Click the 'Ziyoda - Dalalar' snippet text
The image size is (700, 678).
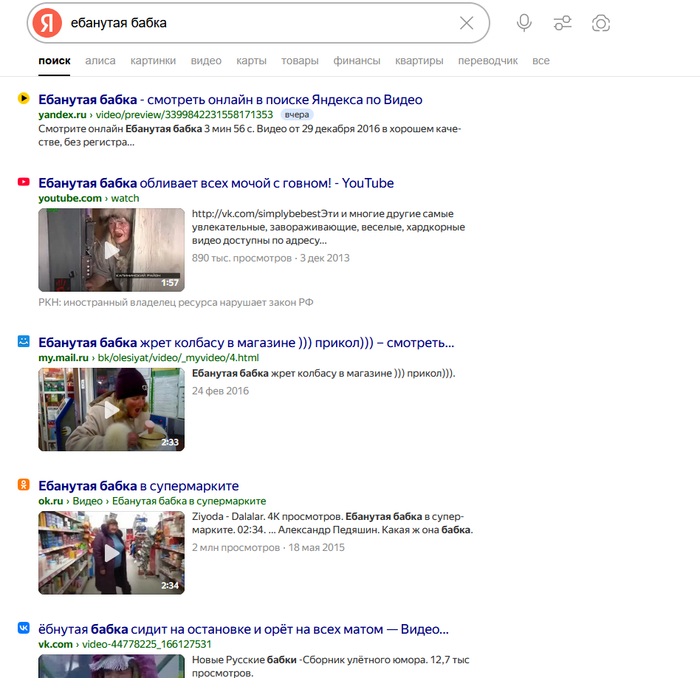tap(332, 523)
